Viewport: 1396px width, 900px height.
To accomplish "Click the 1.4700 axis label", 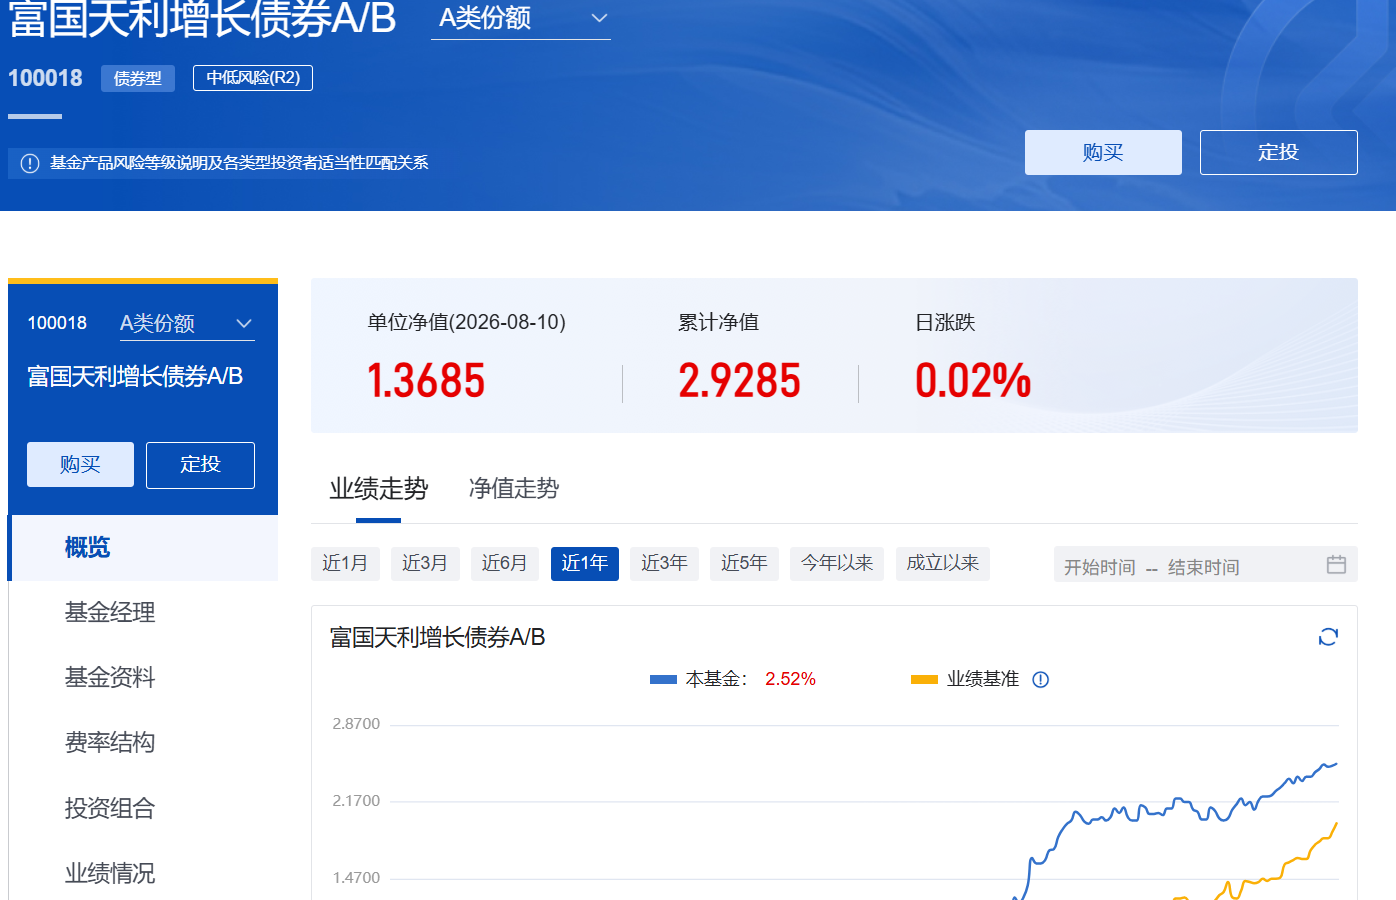I will point(356,878).
